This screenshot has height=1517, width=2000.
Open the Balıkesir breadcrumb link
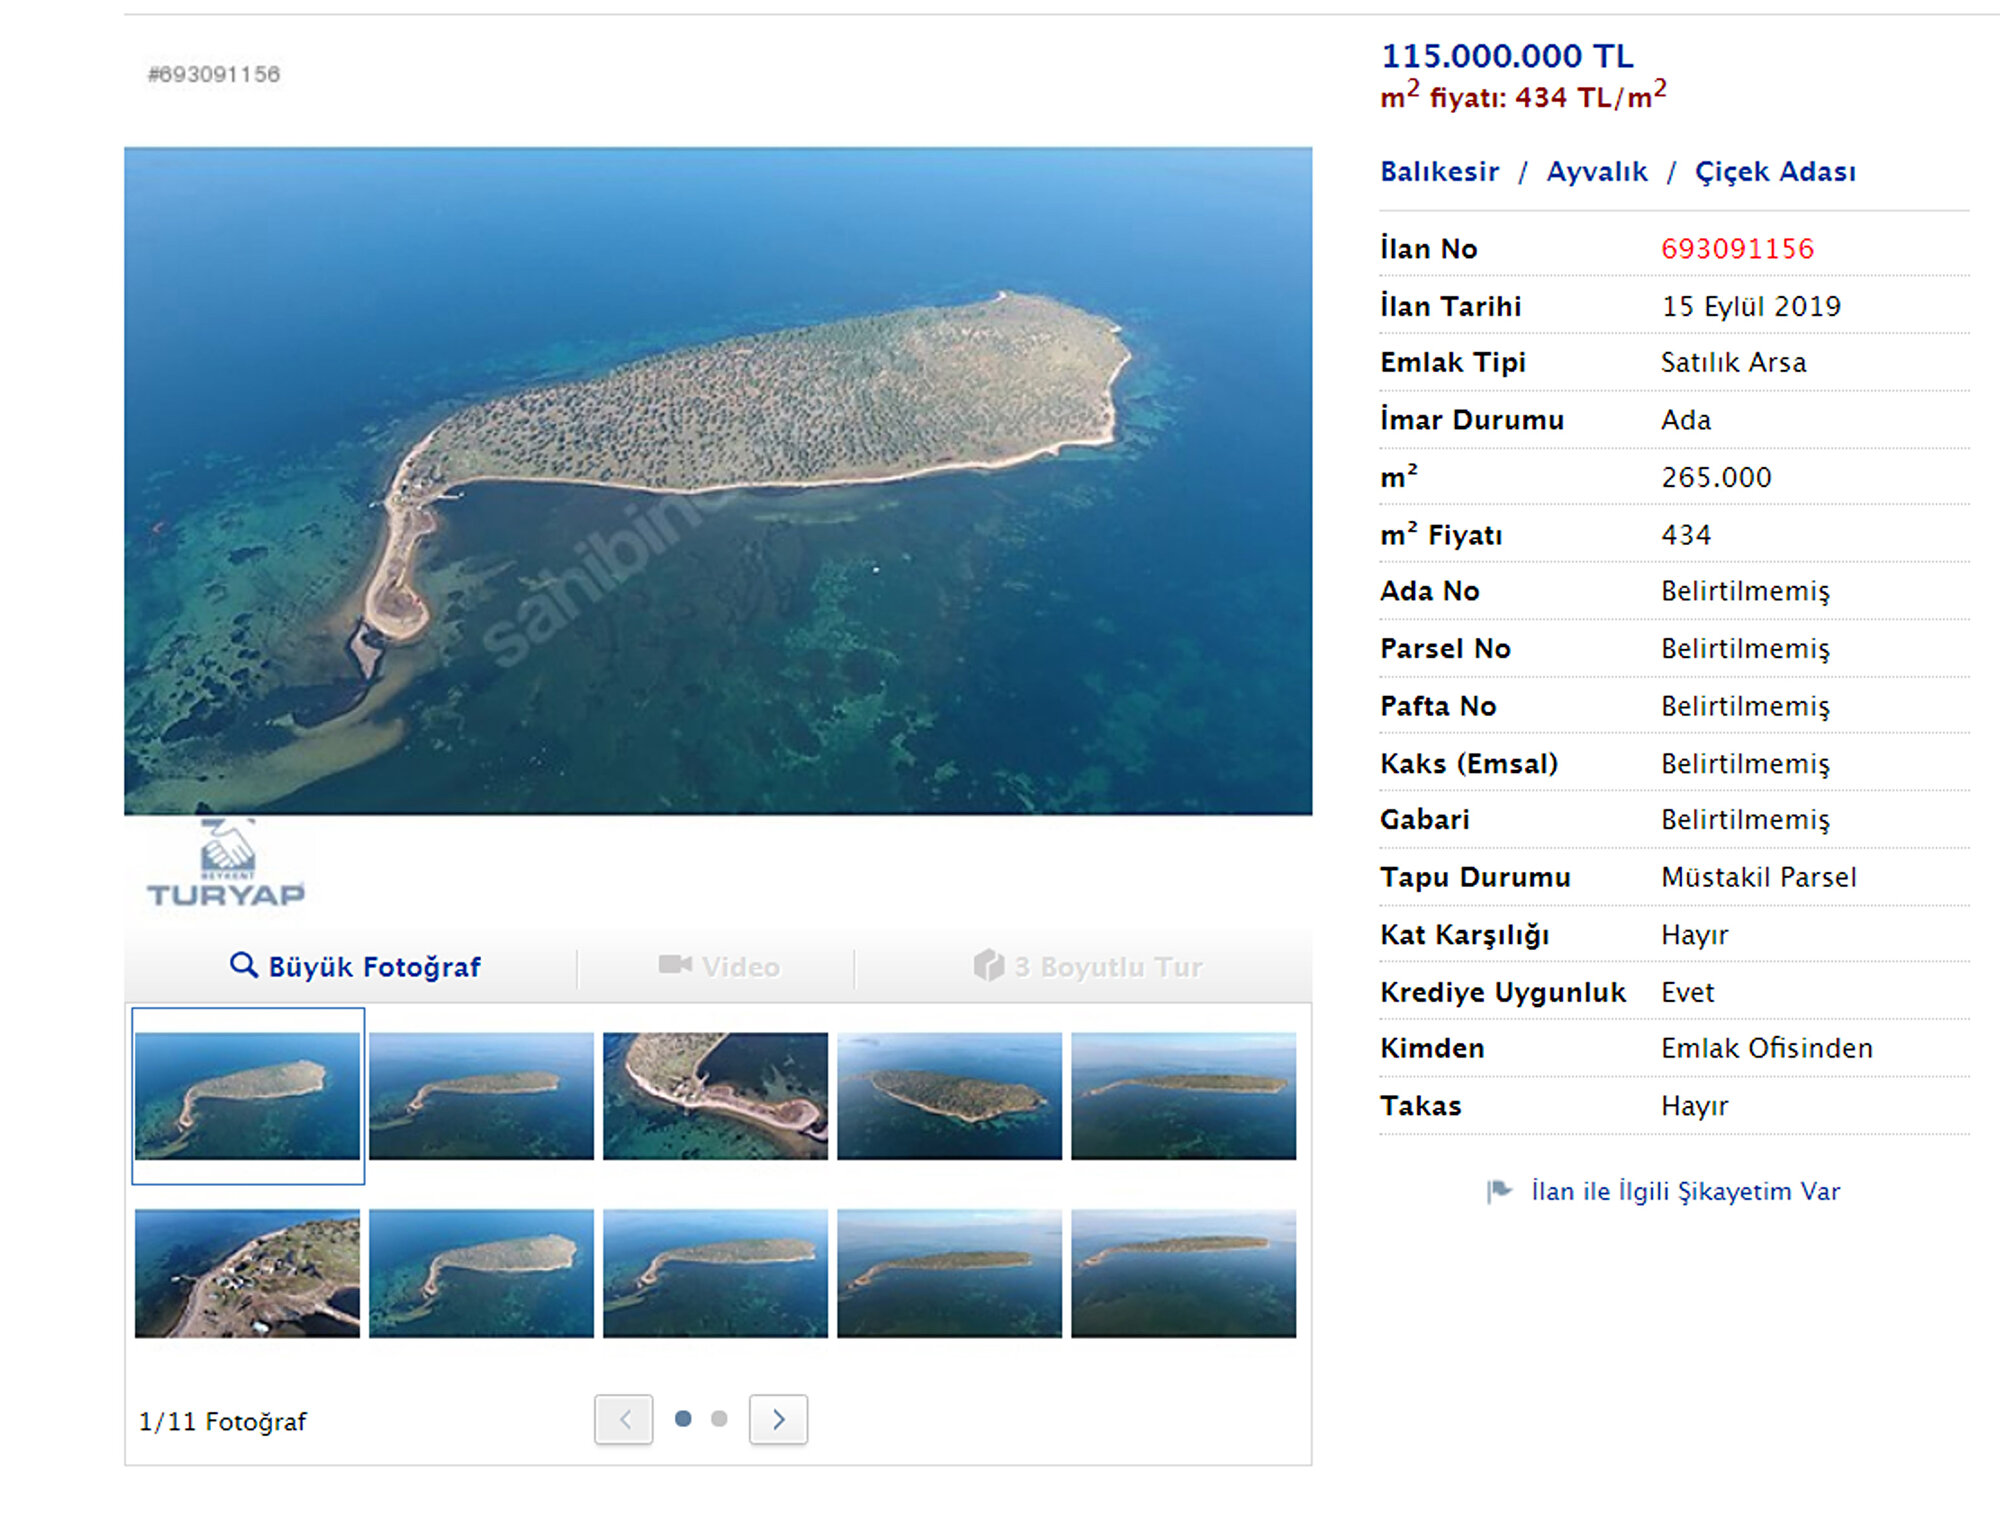(1439, 172)
